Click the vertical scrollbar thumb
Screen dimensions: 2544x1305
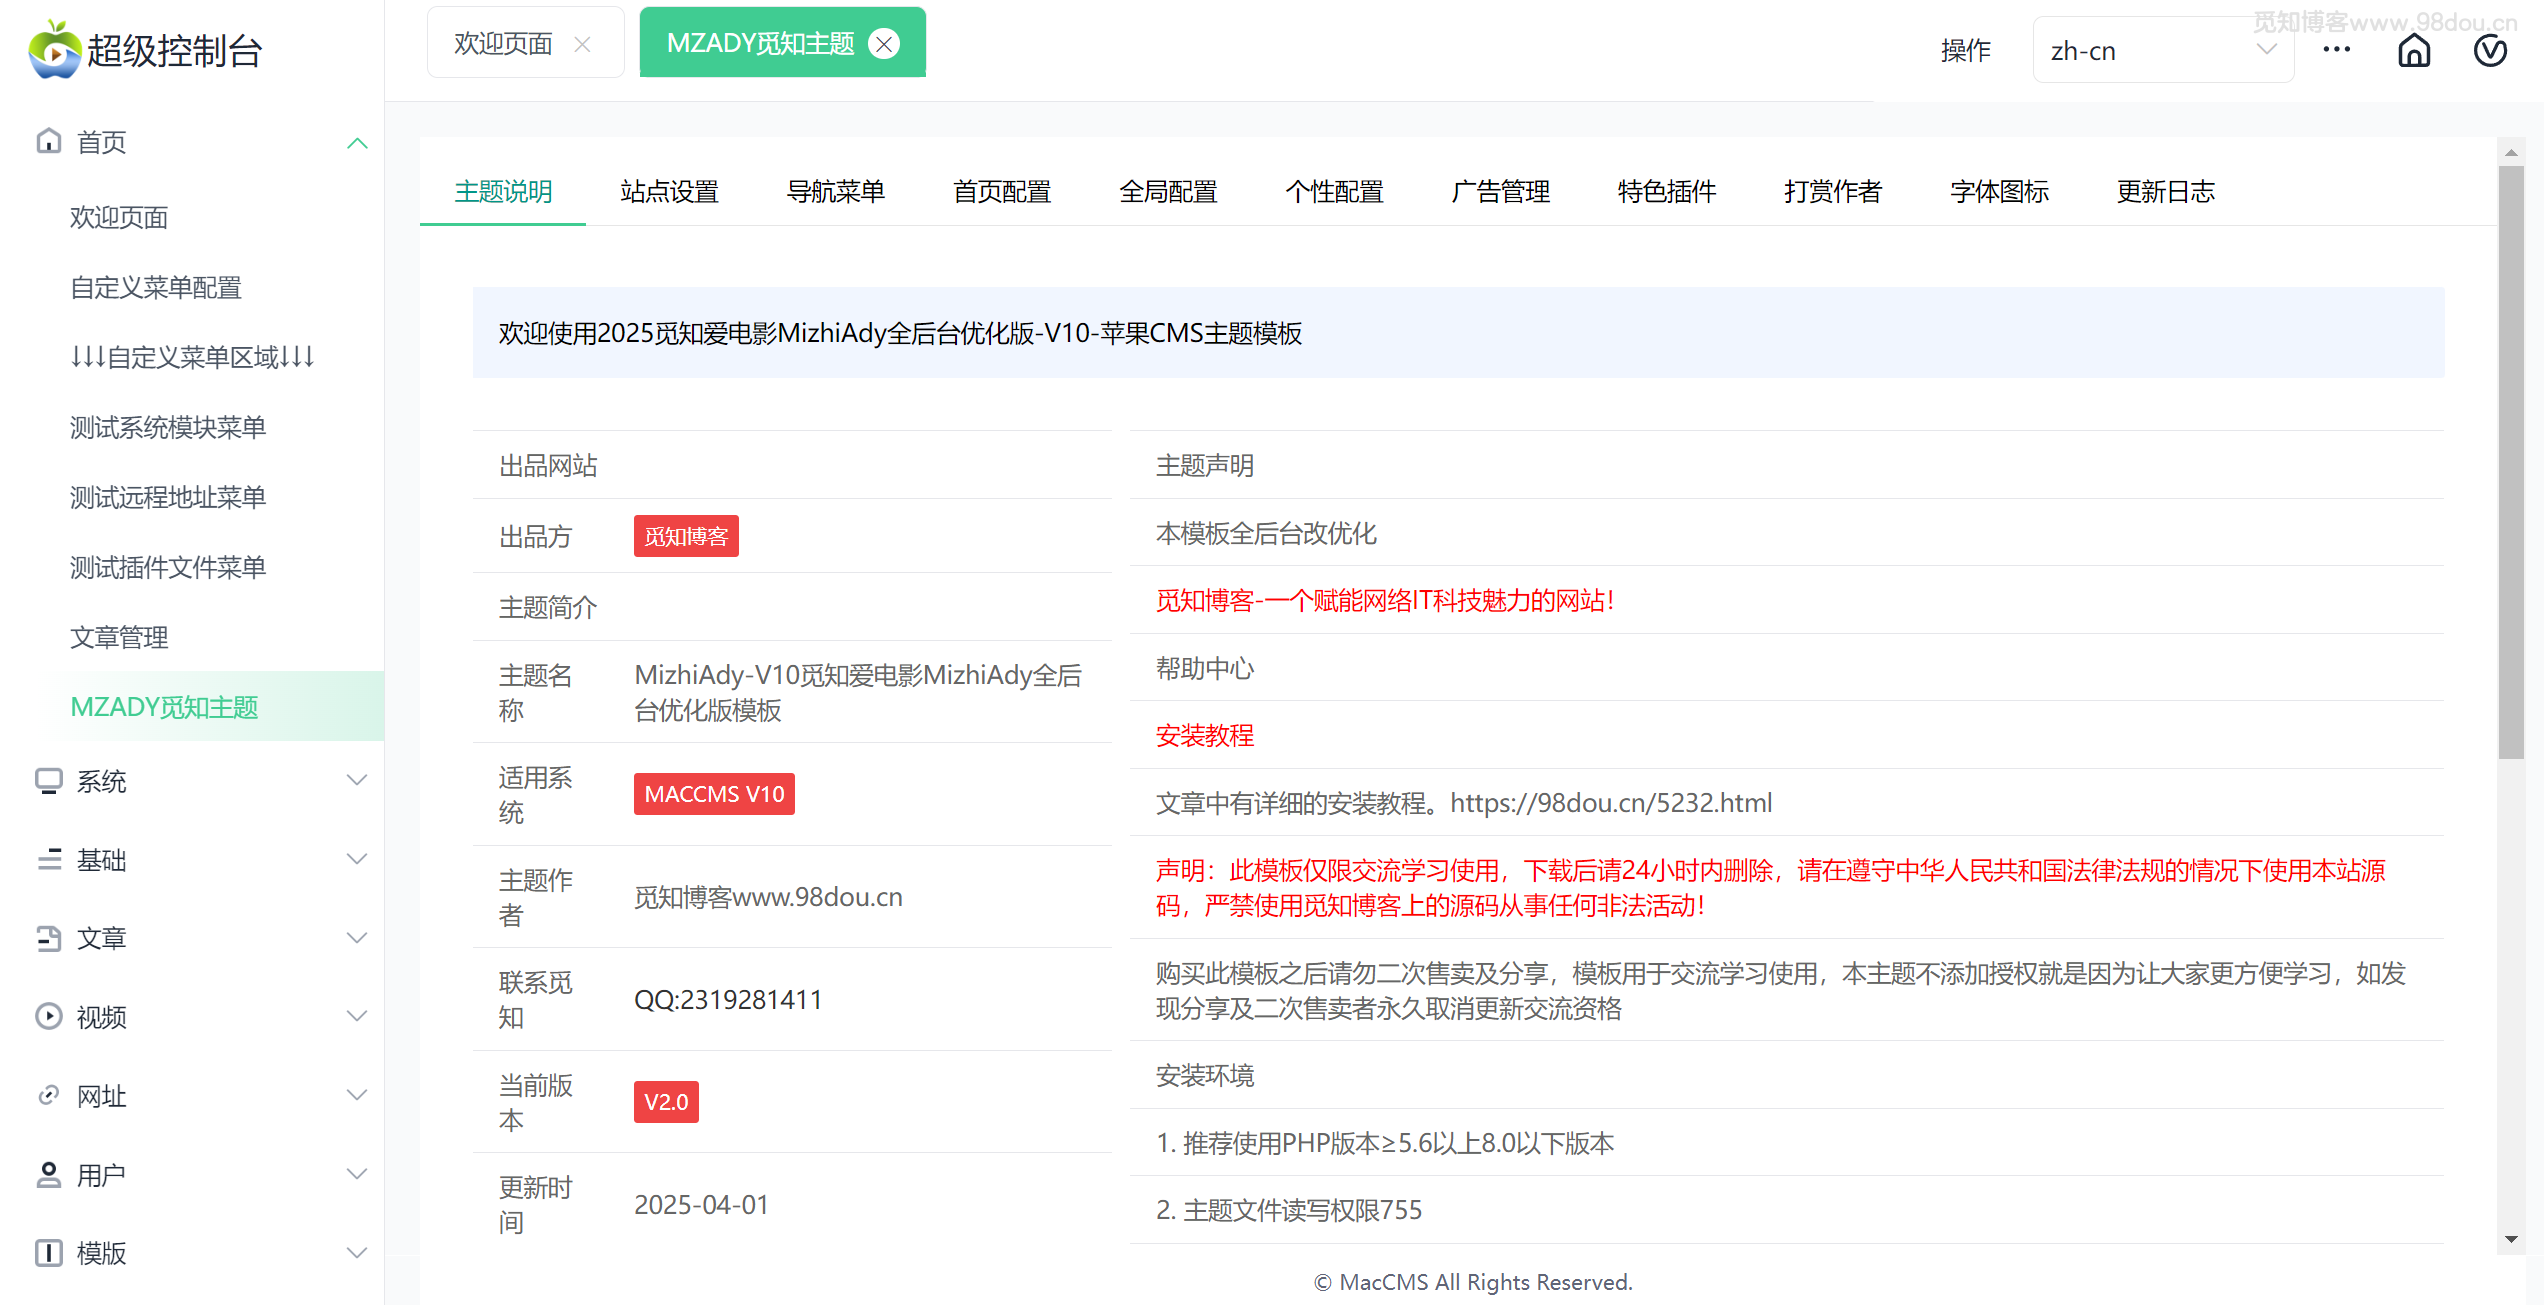(x=2511, y=463)
